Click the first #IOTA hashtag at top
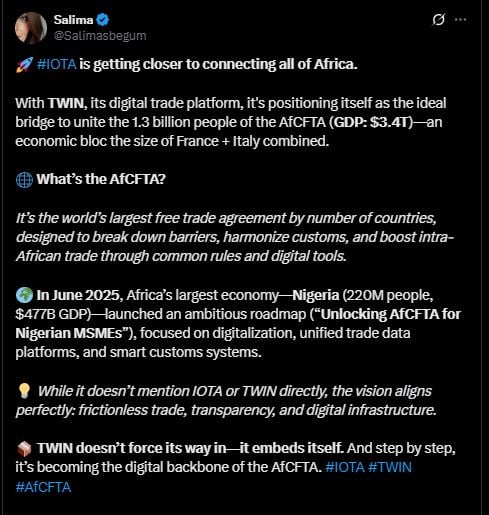 (57, 64)
